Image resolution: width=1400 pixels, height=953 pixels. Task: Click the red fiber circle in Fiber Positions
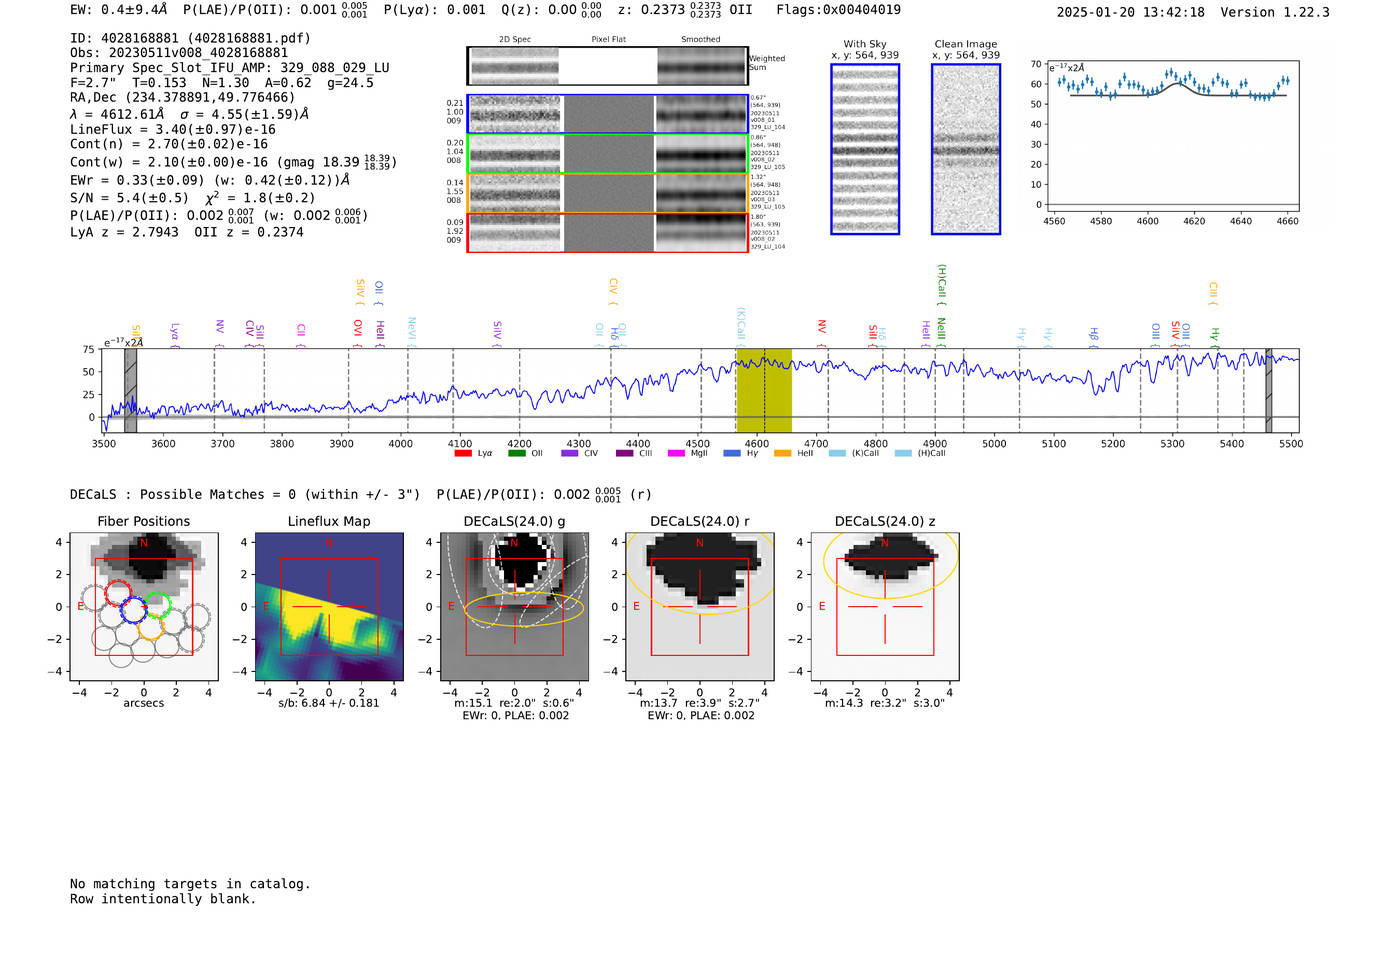[118, 593]
